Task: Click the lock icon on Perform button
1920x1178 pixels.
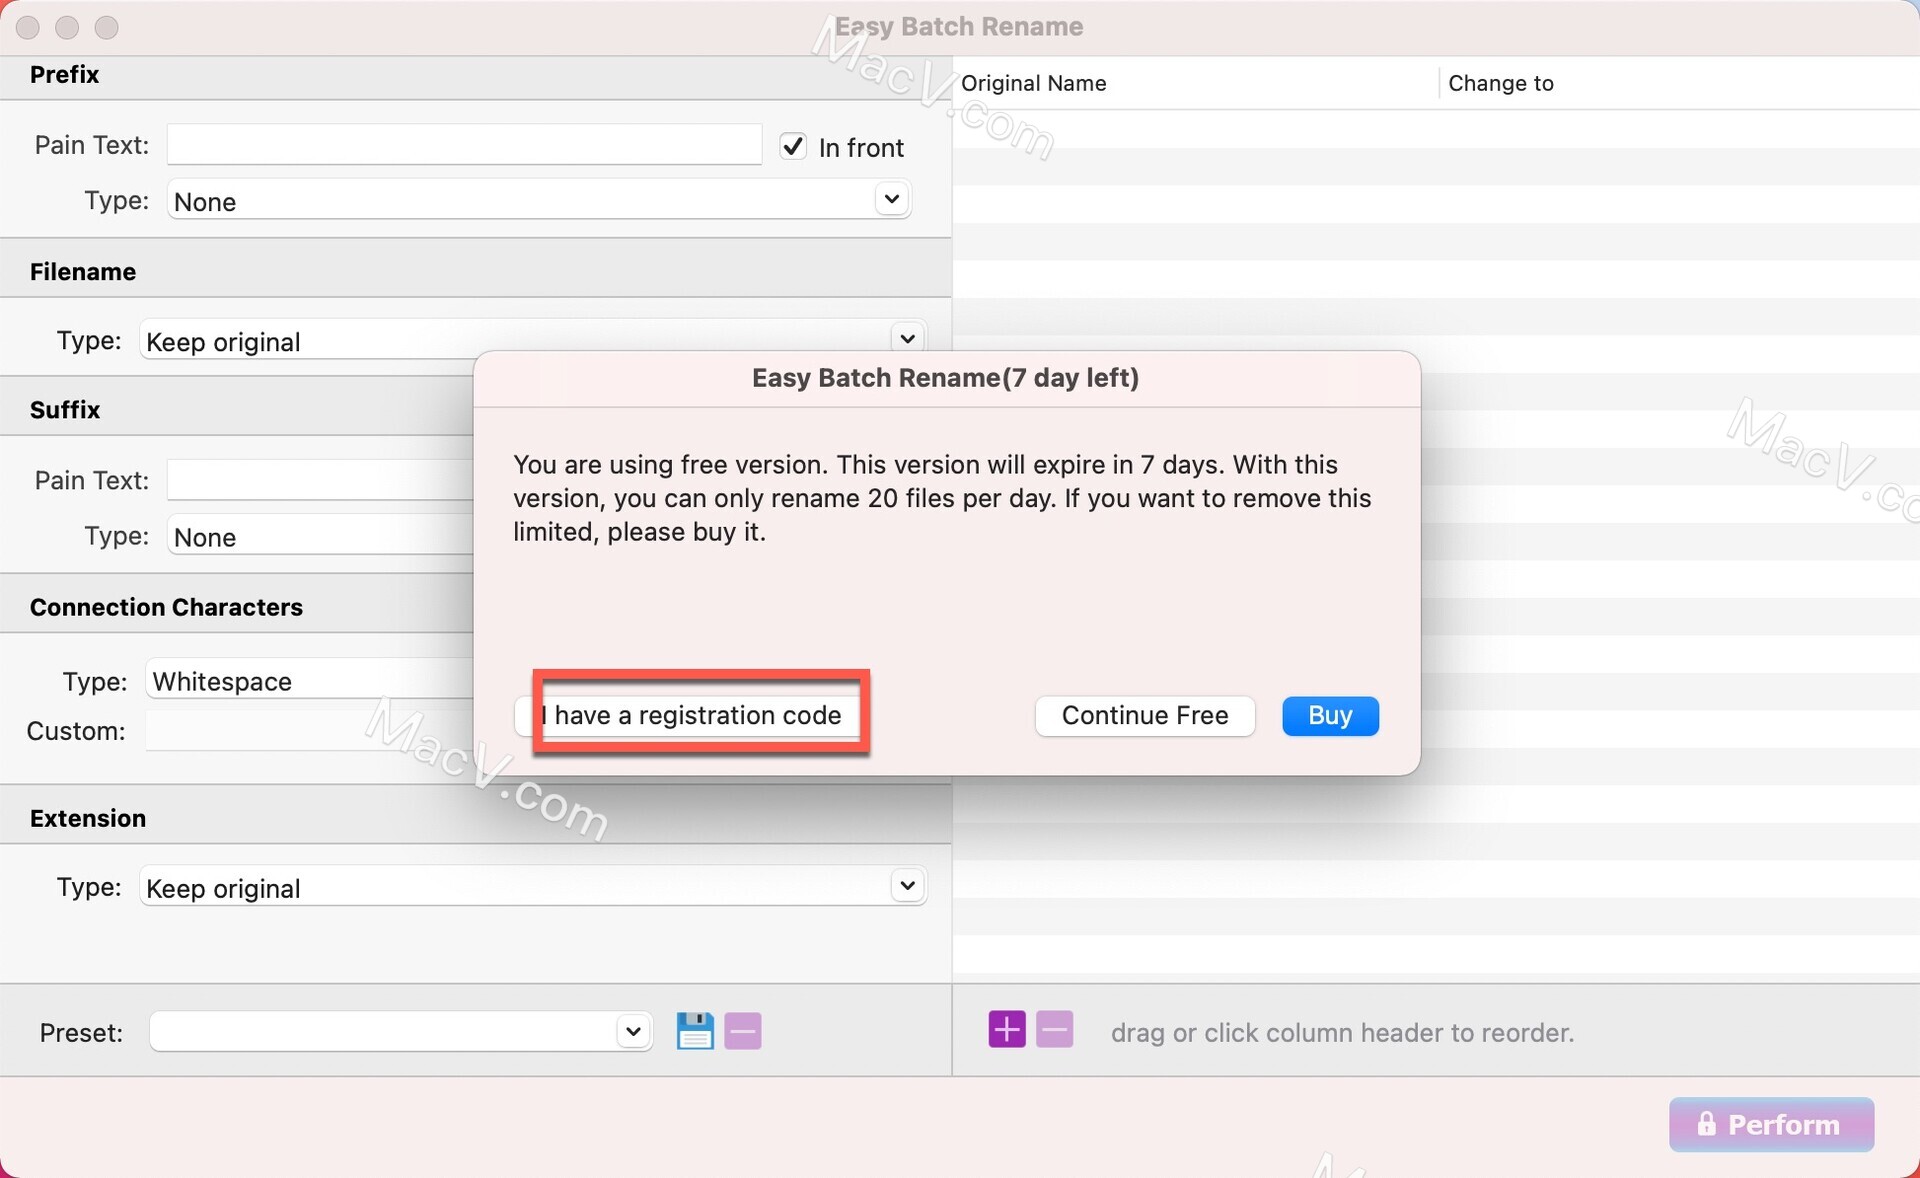Action: 1706,1124
